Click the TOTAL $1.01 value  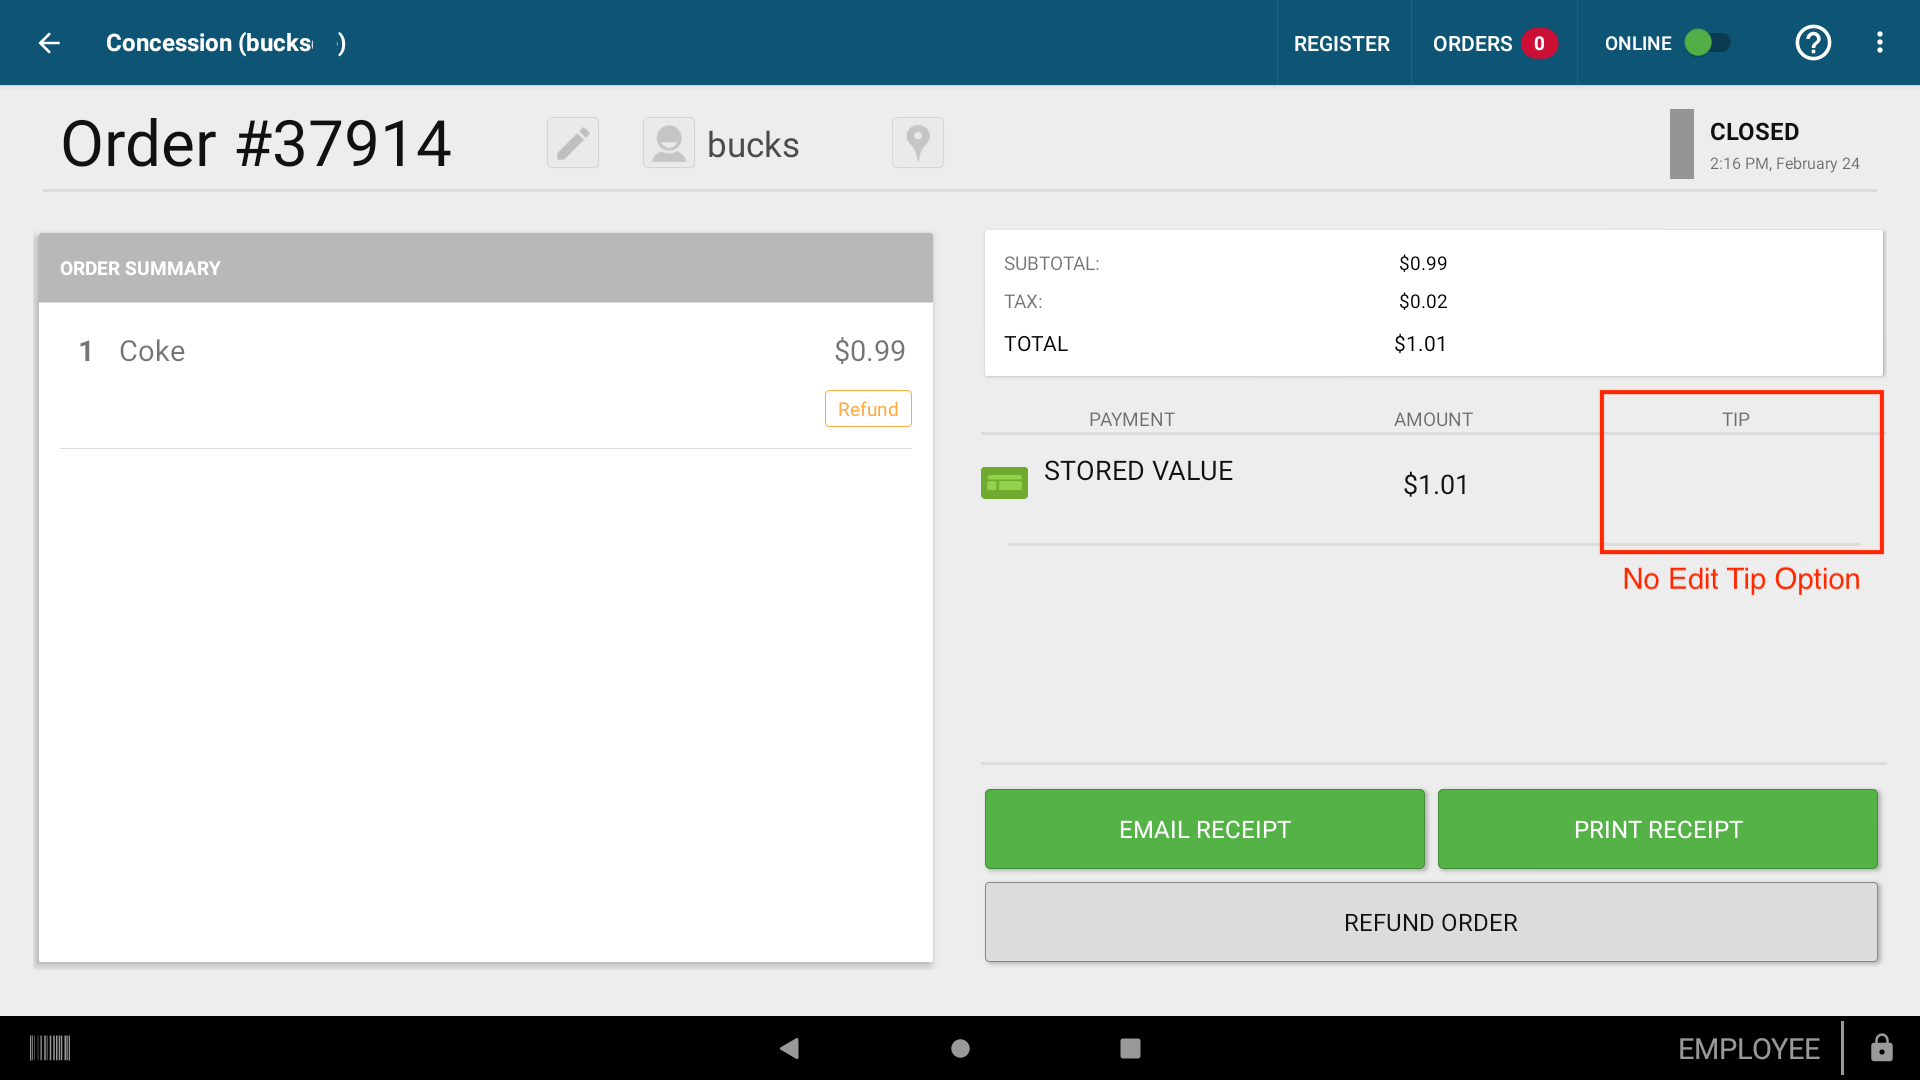(1420, 344)
